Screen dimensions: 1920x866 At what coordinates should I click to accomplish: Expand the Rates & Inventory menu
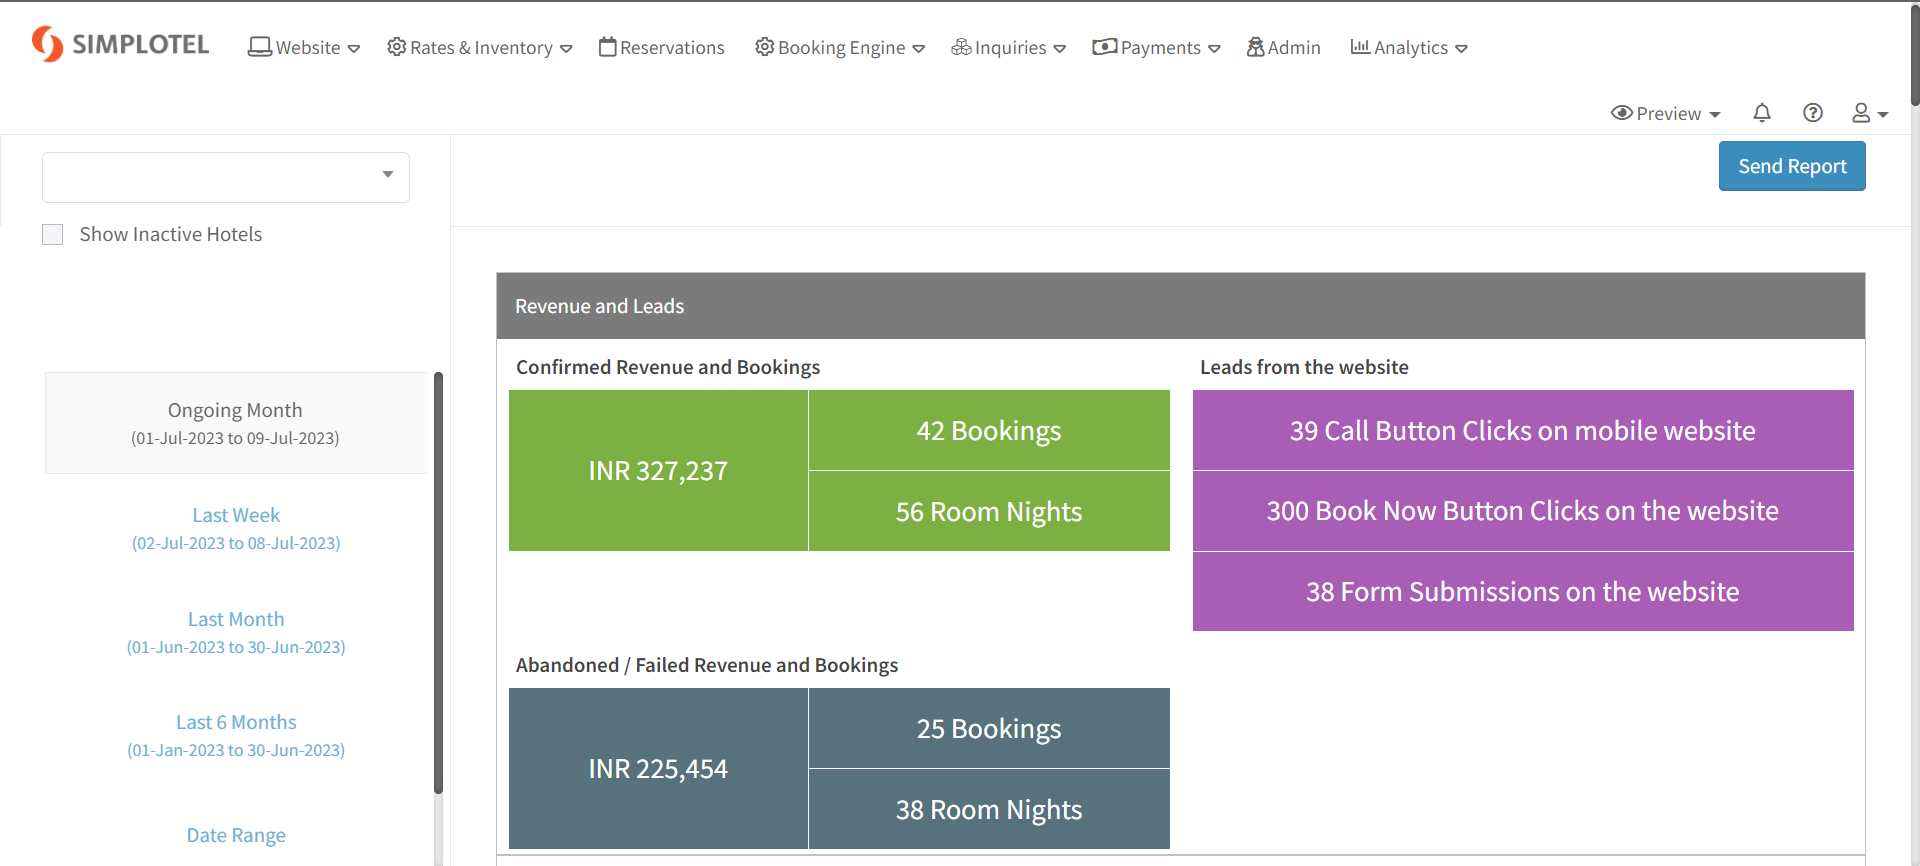[x=479, y=48]
